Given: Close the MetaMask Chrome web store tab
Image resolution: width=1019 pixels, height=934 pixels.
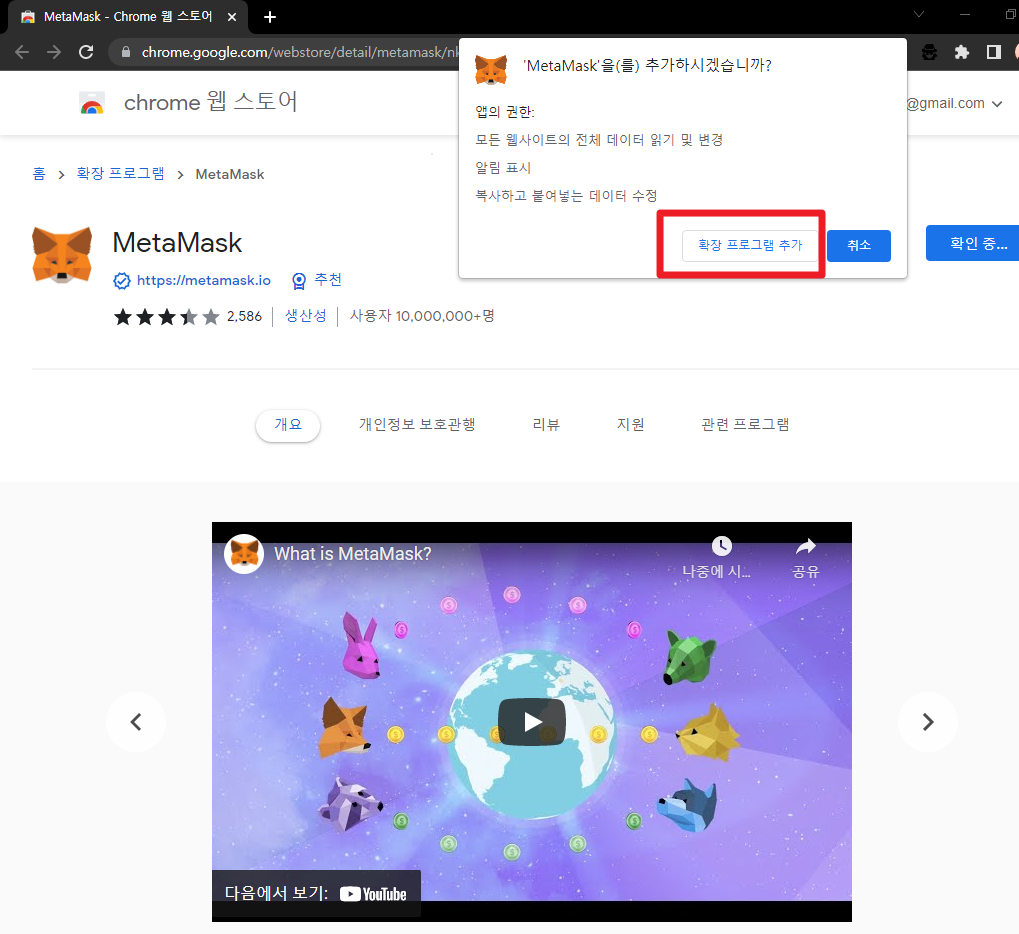Looking at the screenshot, I should (x=232, y=17).
